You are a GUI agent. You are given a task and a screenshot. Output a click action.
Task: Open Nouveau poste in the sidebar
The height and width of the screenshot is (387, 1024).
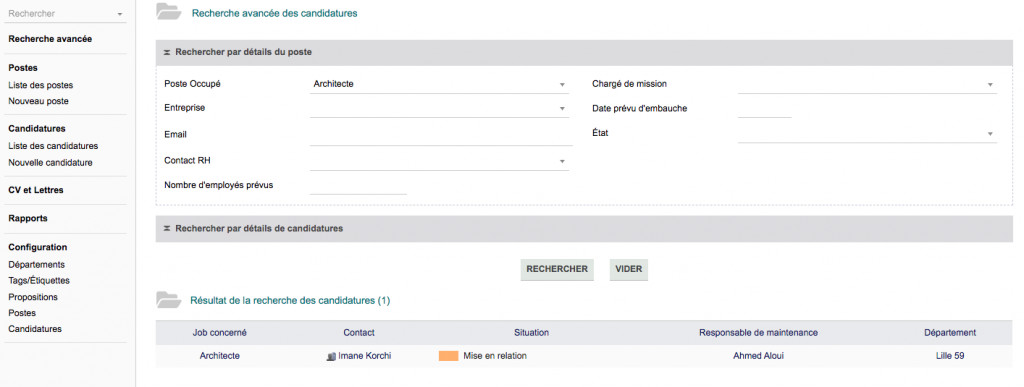(x=39, y=102)
